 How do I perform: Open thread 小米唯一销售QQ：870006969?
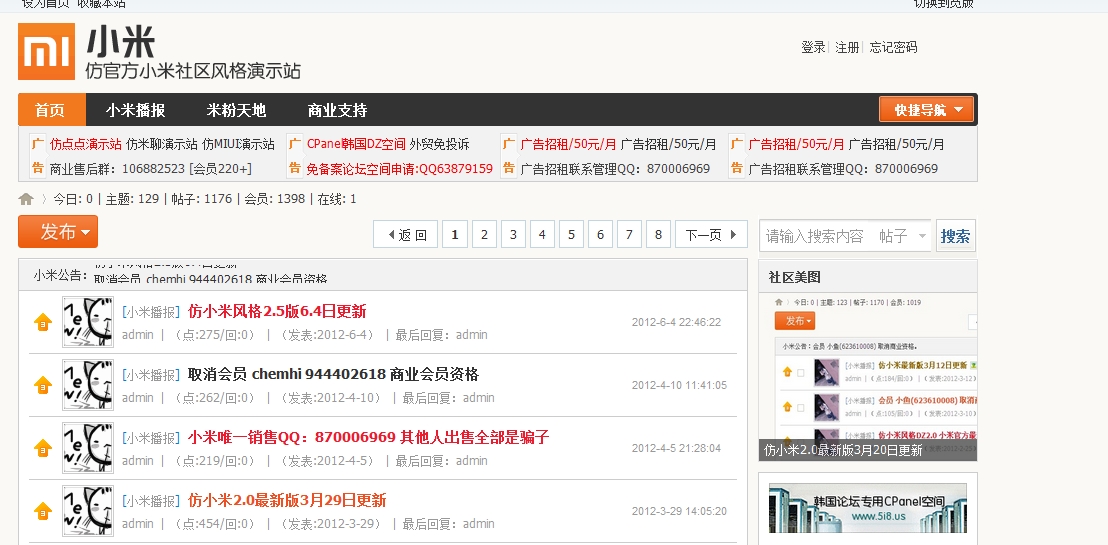coord(368,437)
